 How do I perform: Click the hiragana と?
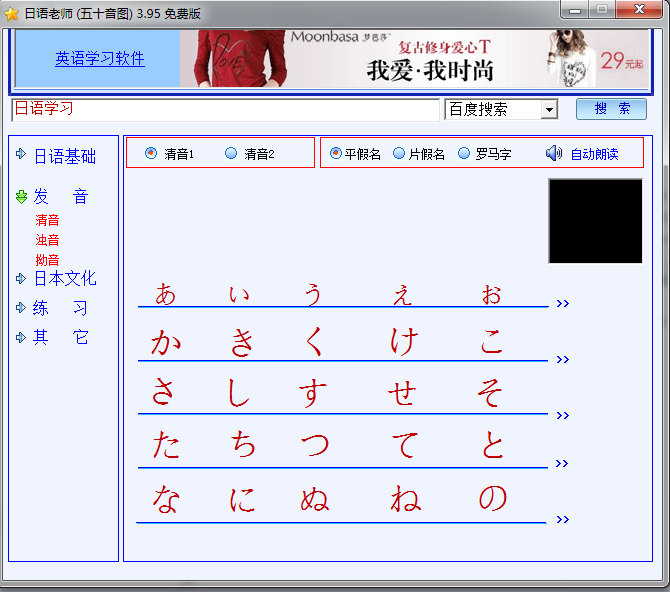pos(493,445)
